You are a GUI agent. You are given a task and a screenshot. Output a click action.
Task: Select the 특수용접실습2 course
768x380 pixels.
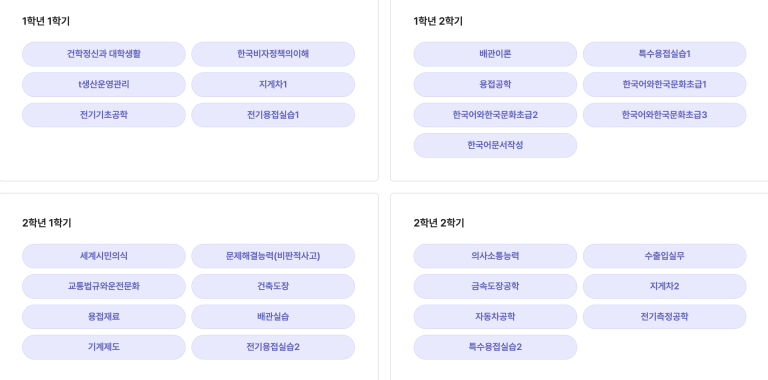(495, 347)
